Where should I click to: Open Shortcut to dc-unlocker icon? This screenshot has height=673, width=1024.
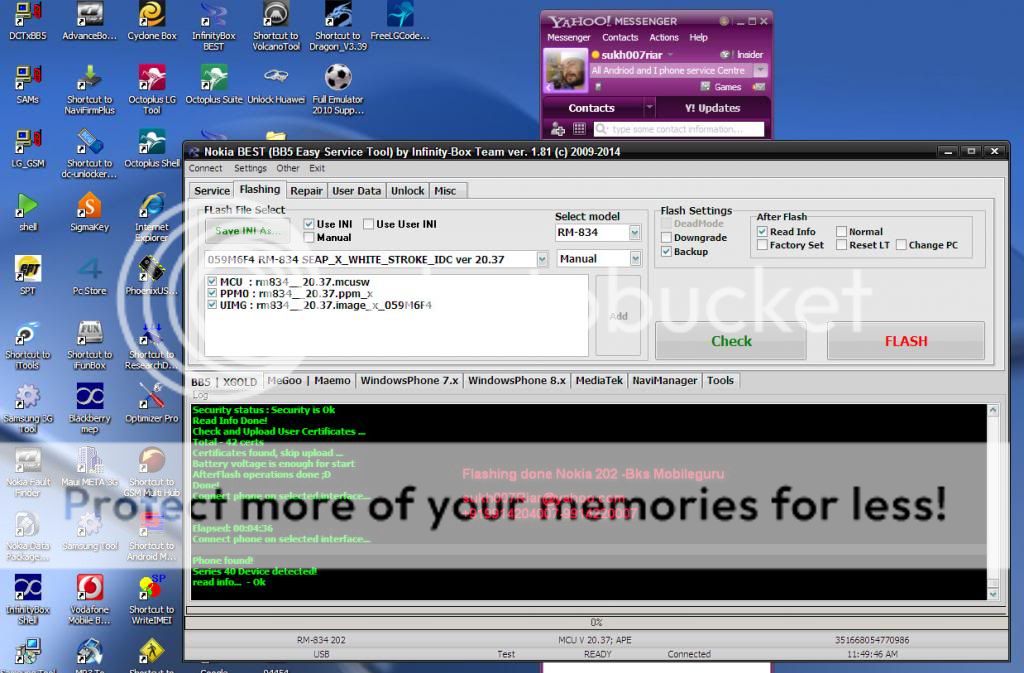[89, 153]
